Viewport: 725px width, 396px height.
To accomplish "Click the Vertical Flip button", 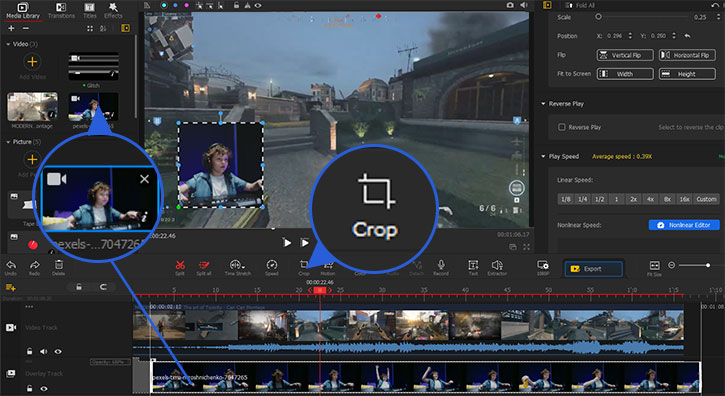I will (625, 55).
